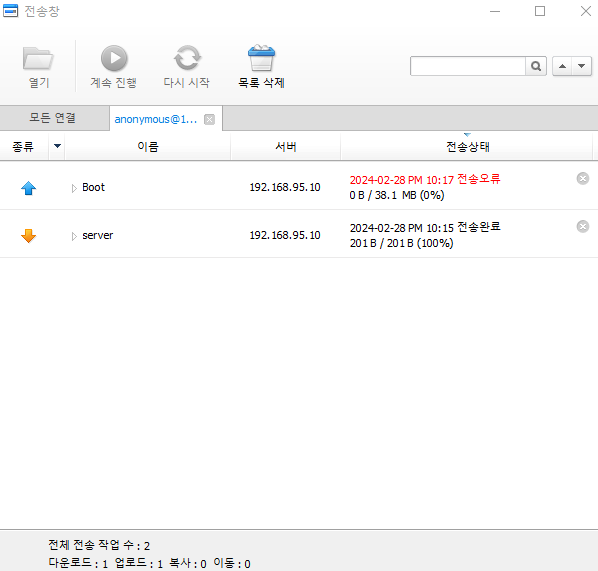This screenshot has width=598, height=571.
Task: Select the Boot item name
Action: [93, 187]
